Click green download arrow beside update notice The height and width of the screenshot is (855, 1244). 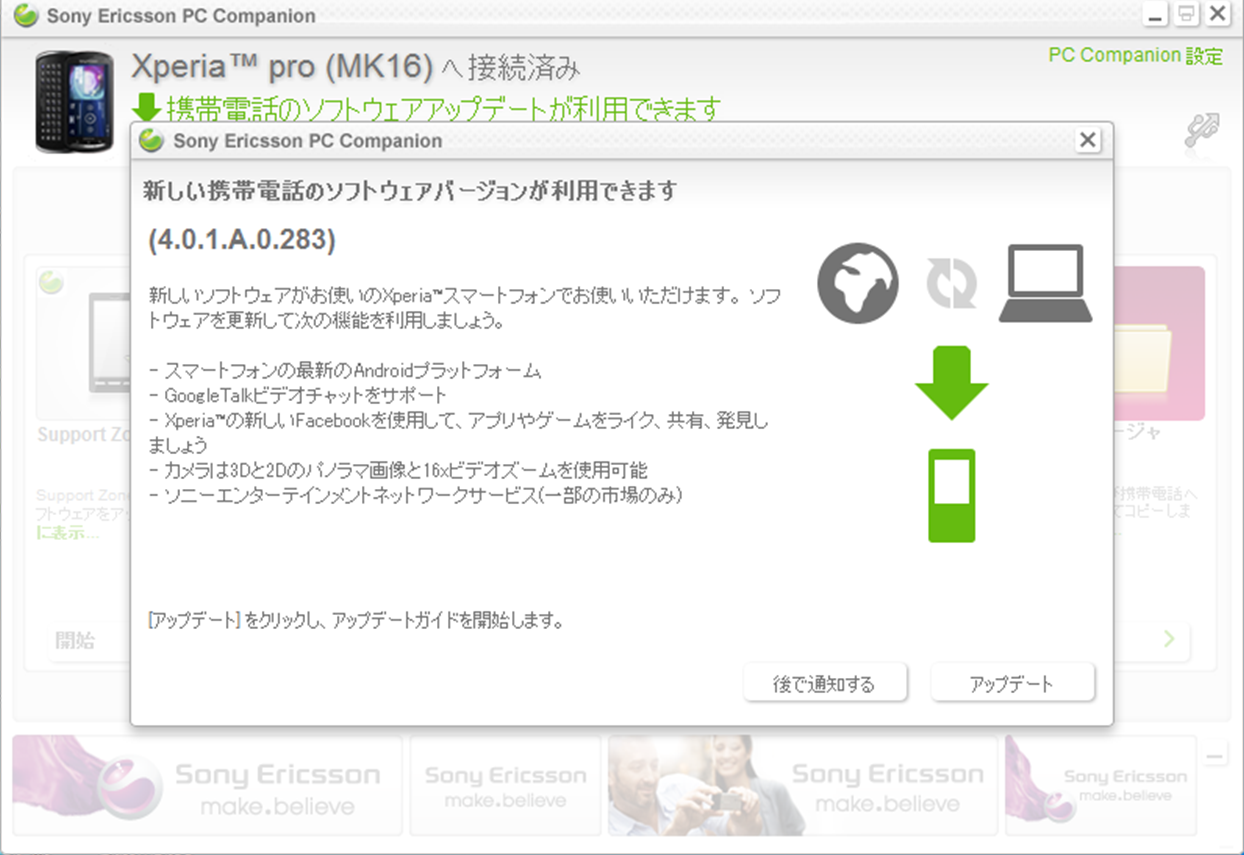pos(147,107)
